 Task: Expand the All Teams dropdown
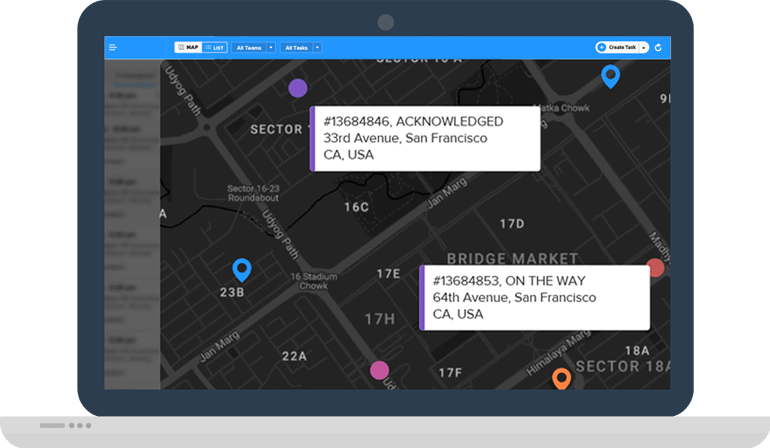point(271,47)
